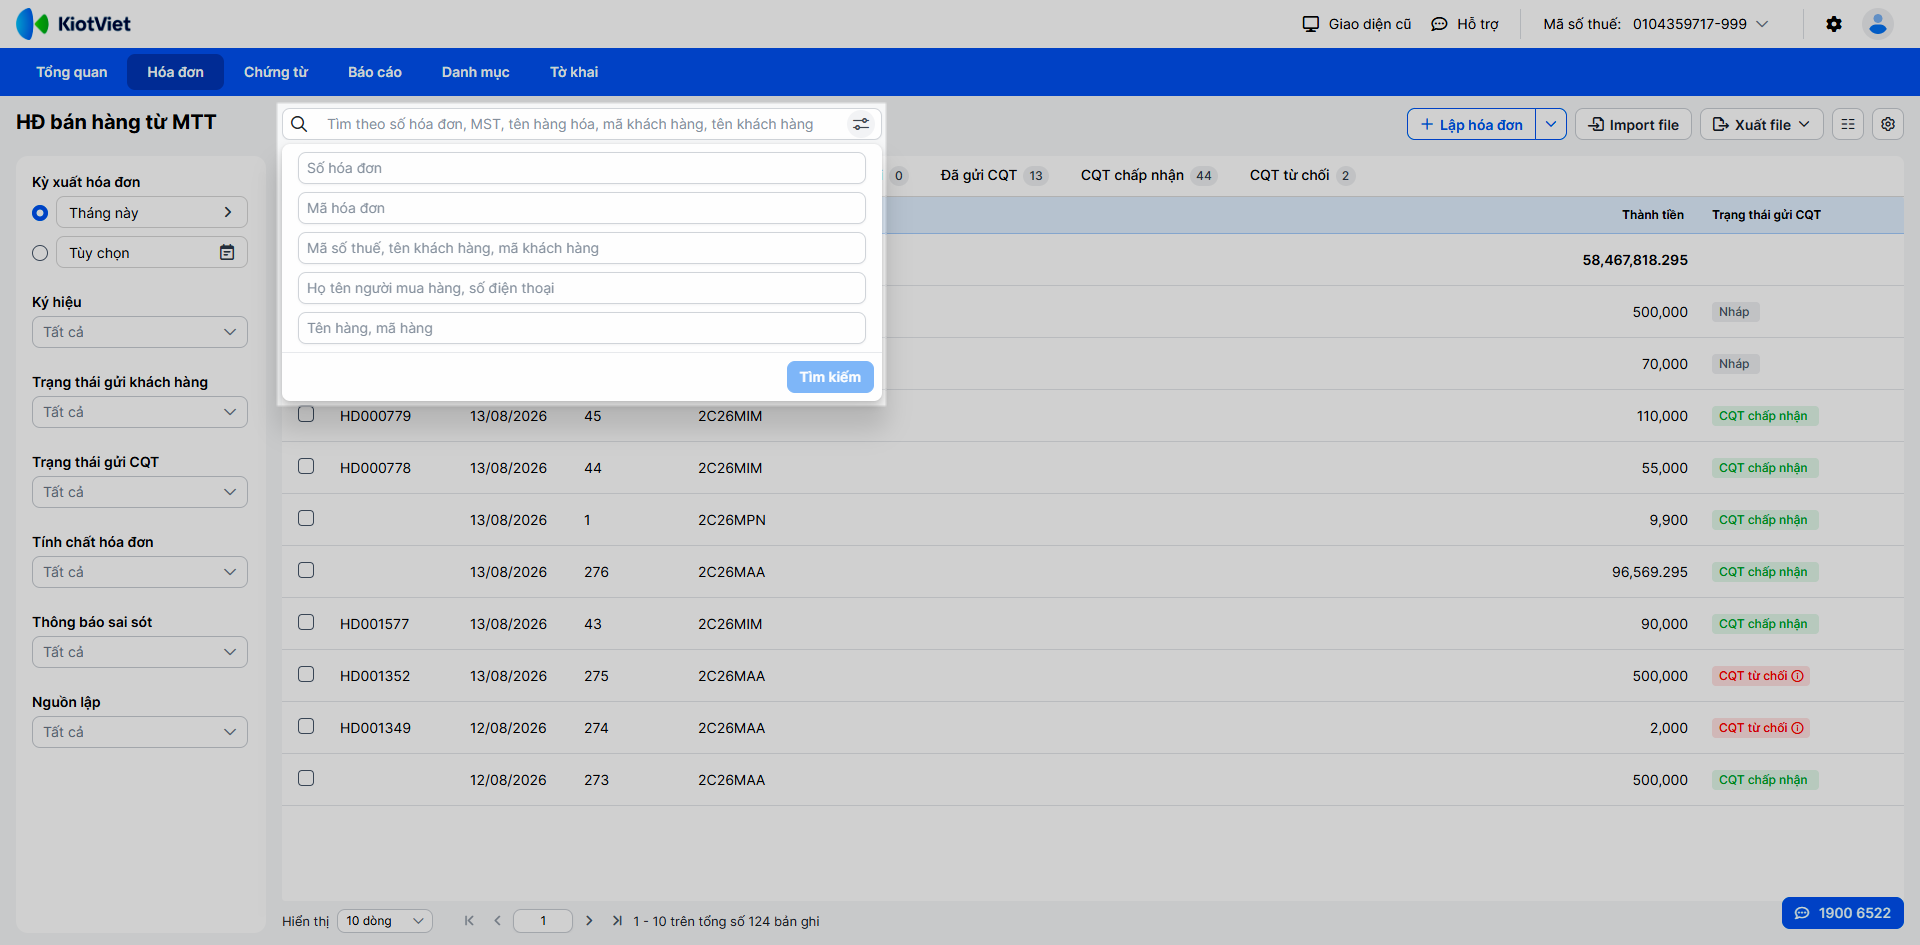Screen dimensions: 1920x945
Task: Click the Trạng thái gửi CQT column header
Action: [1767, 215]
